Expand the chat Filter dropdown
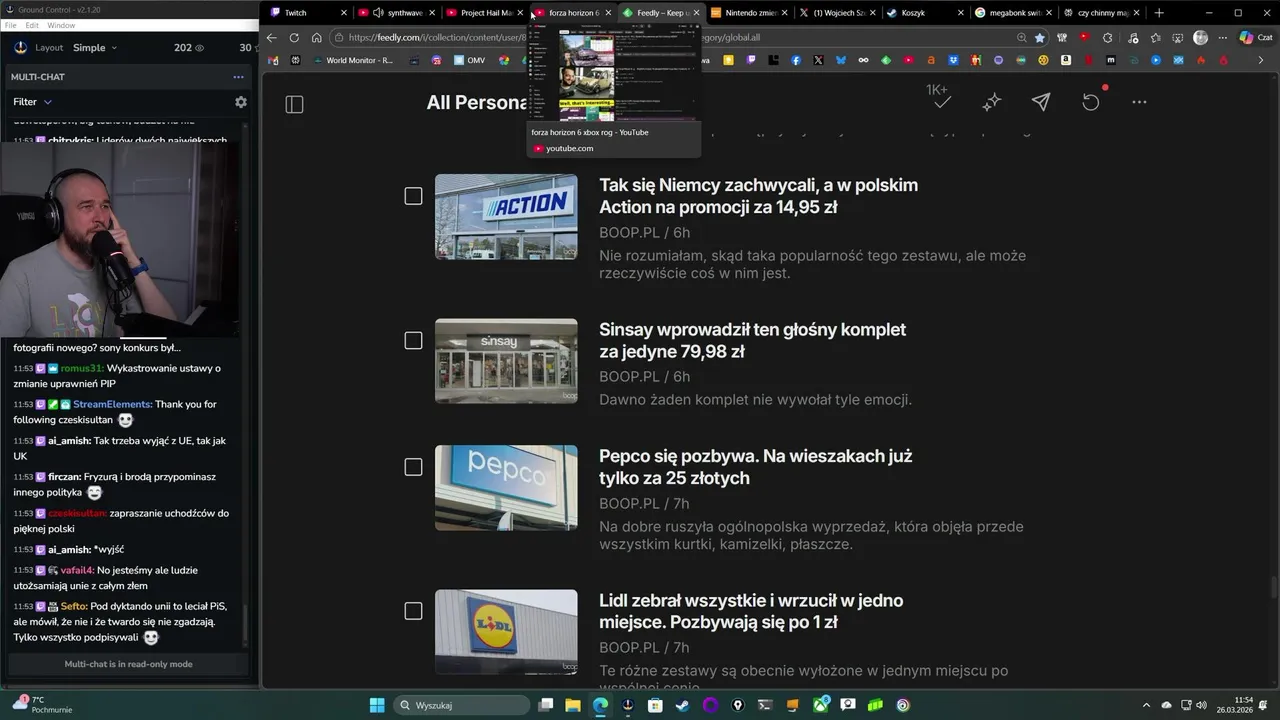The height and width of the screenshot is (720, 1280). pyautogui.click(x=32, y=102)
